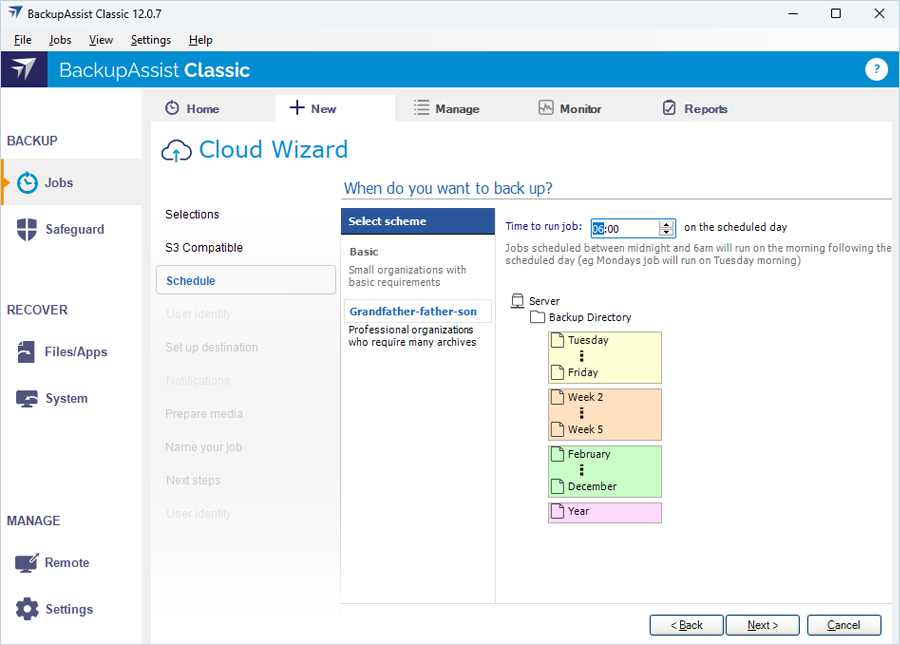Click the Jobs clock icon in sidebar
This screenshot has width=900, height=645.
[27, 182]
